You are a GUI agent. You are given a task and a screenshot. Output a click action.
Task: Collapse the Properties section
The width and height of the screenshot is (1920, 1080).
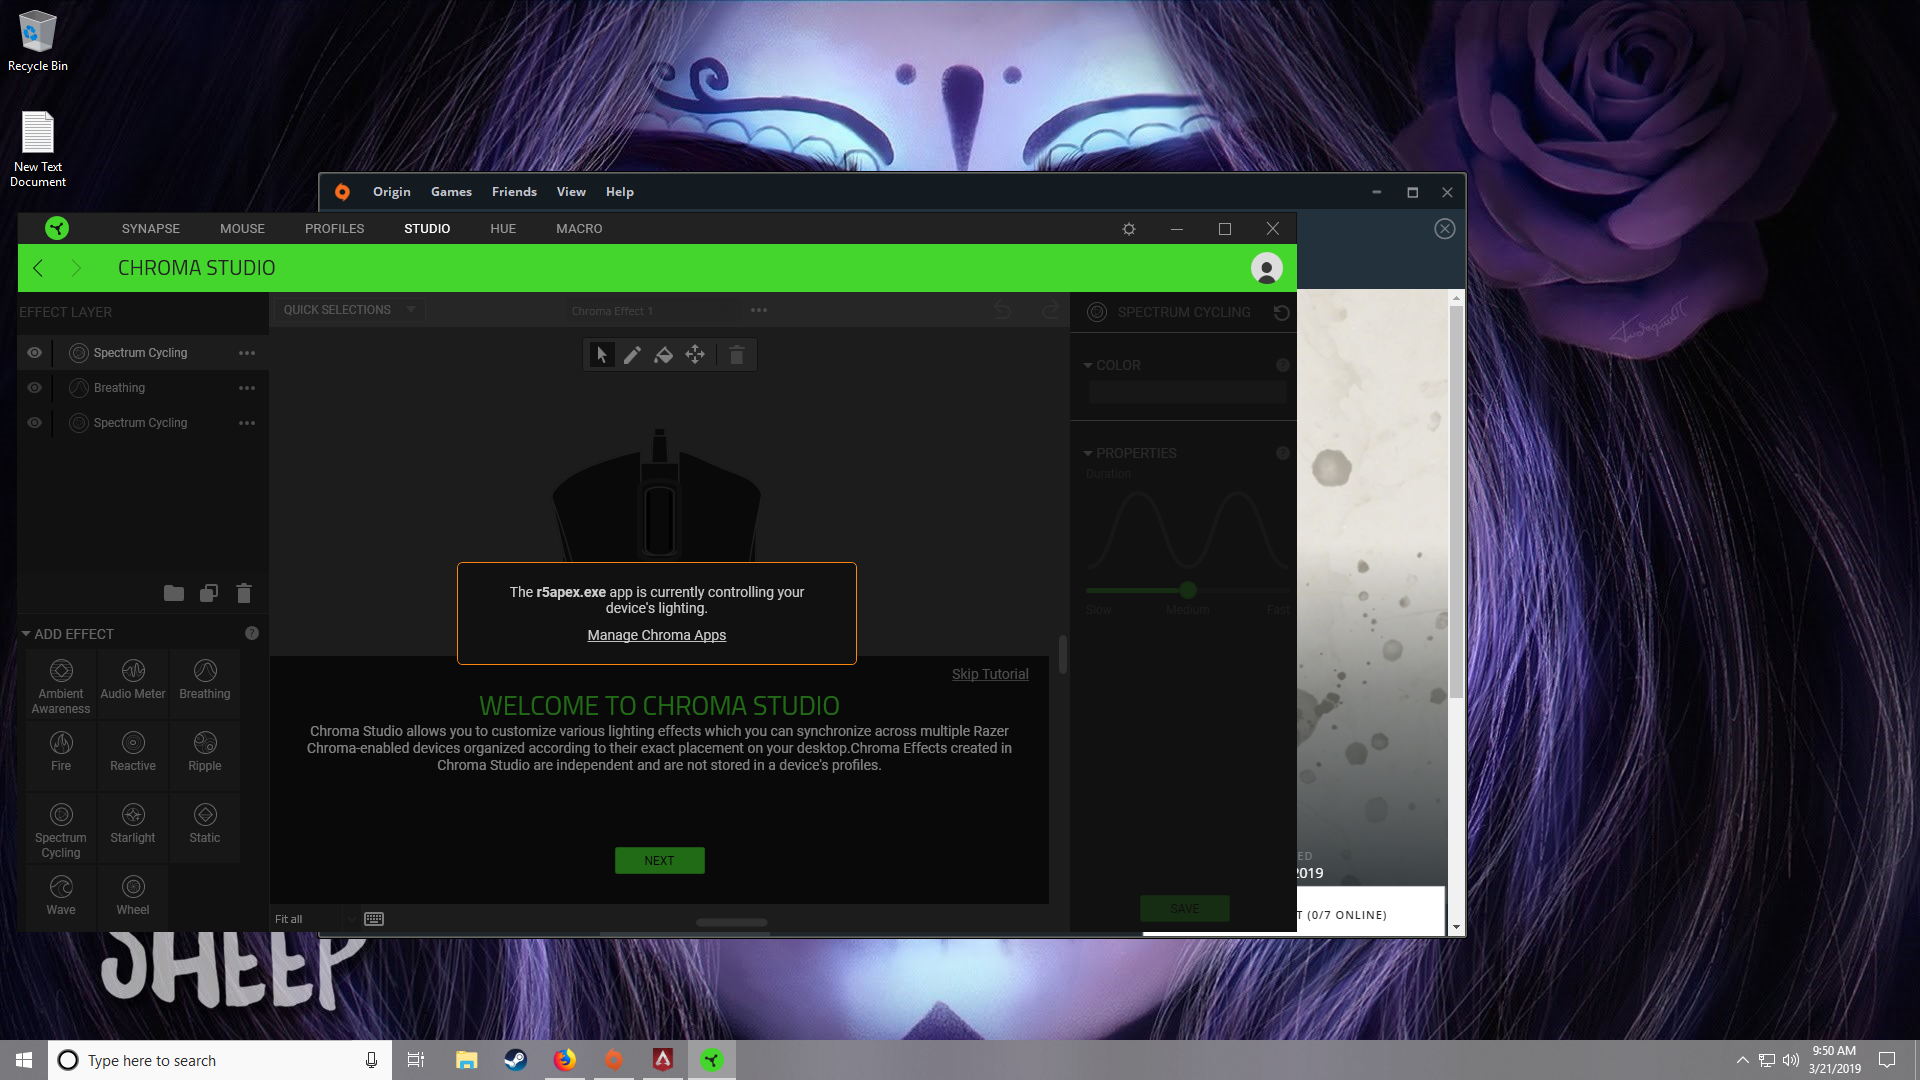point(1088,453)
